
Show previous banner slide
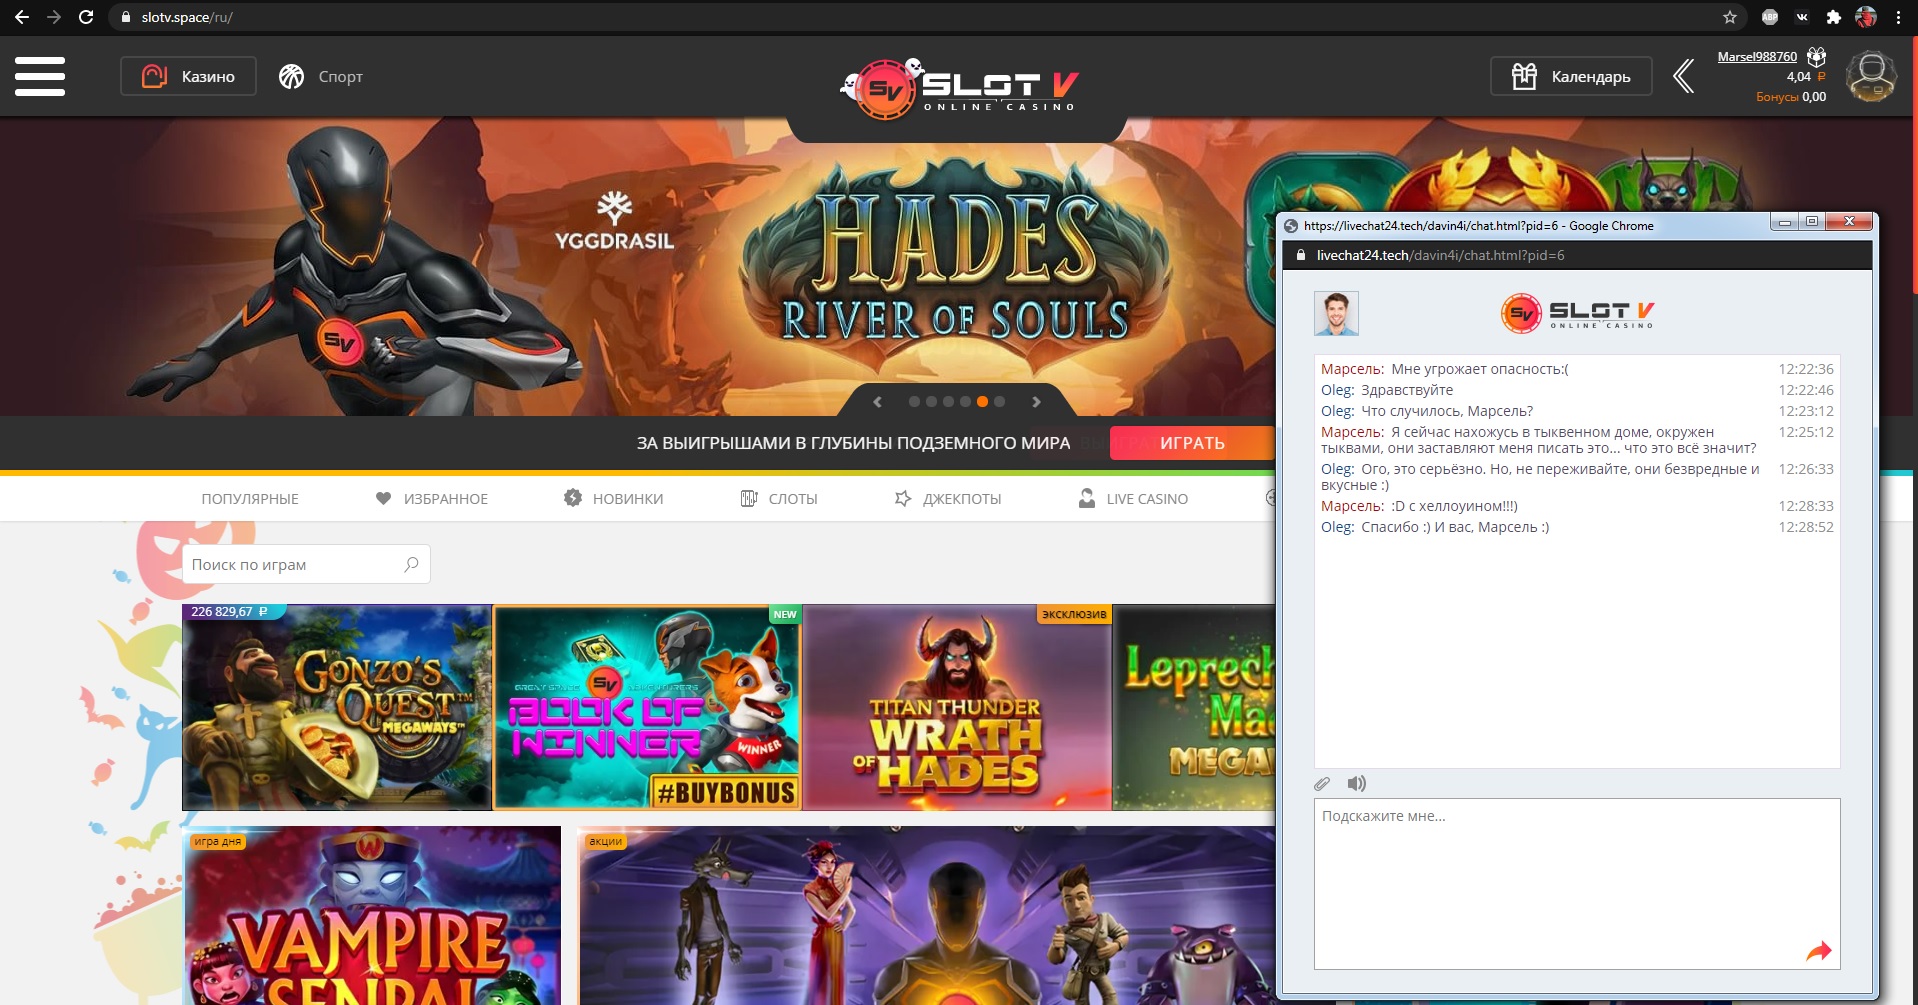(x=877, y=402)
